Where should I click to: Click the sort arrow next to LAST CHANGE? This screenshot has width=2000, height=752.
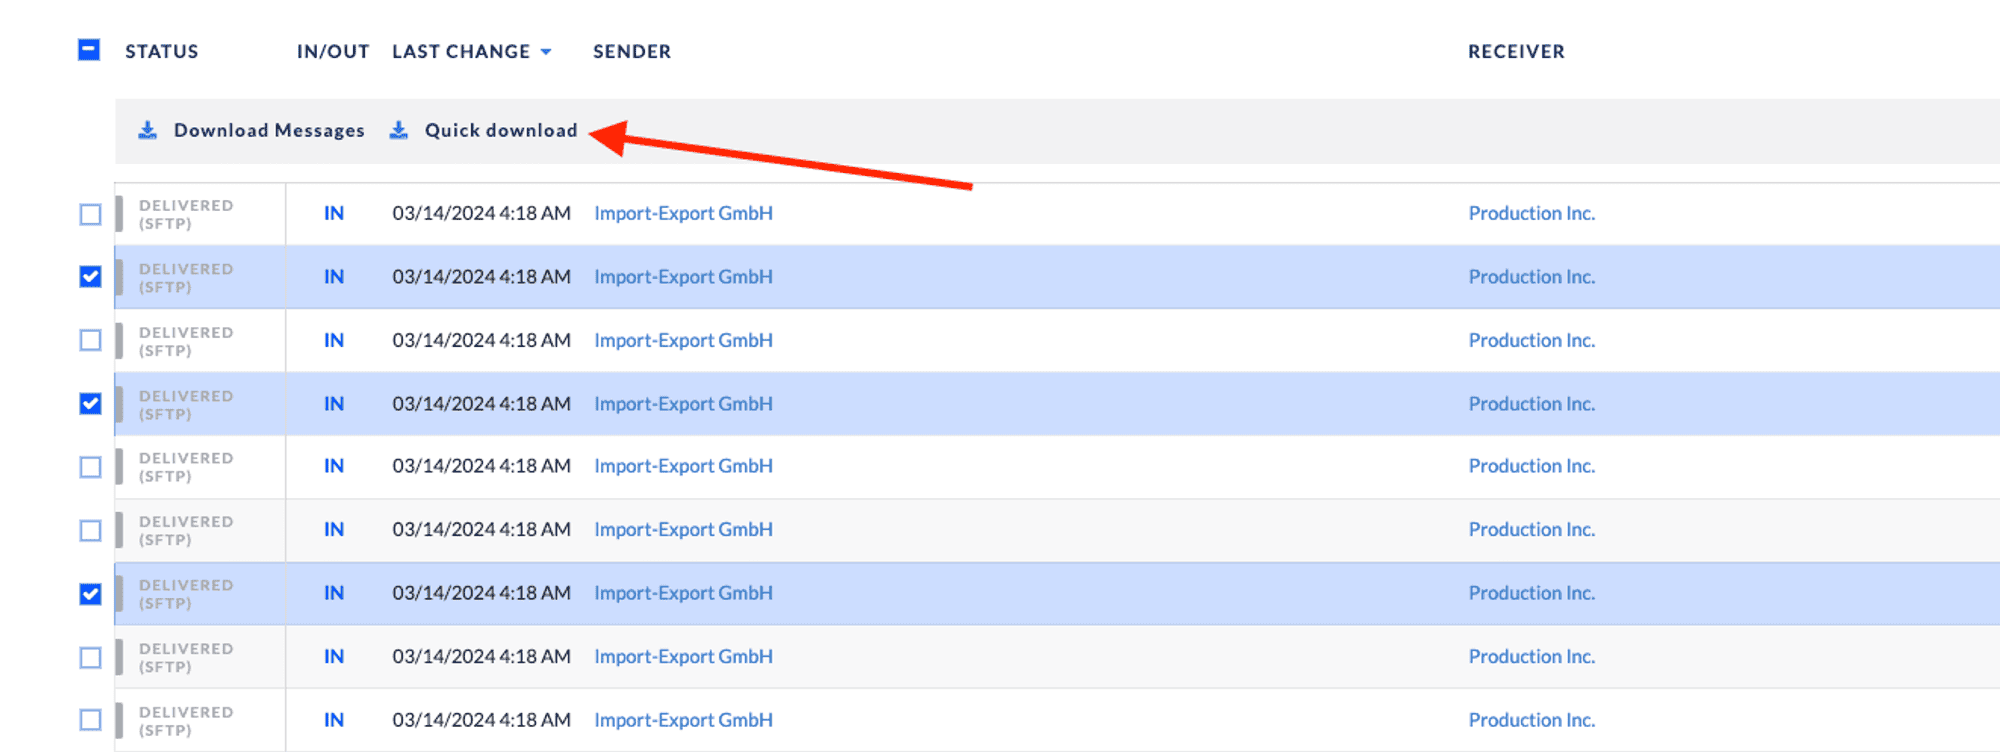coord(546,52)
